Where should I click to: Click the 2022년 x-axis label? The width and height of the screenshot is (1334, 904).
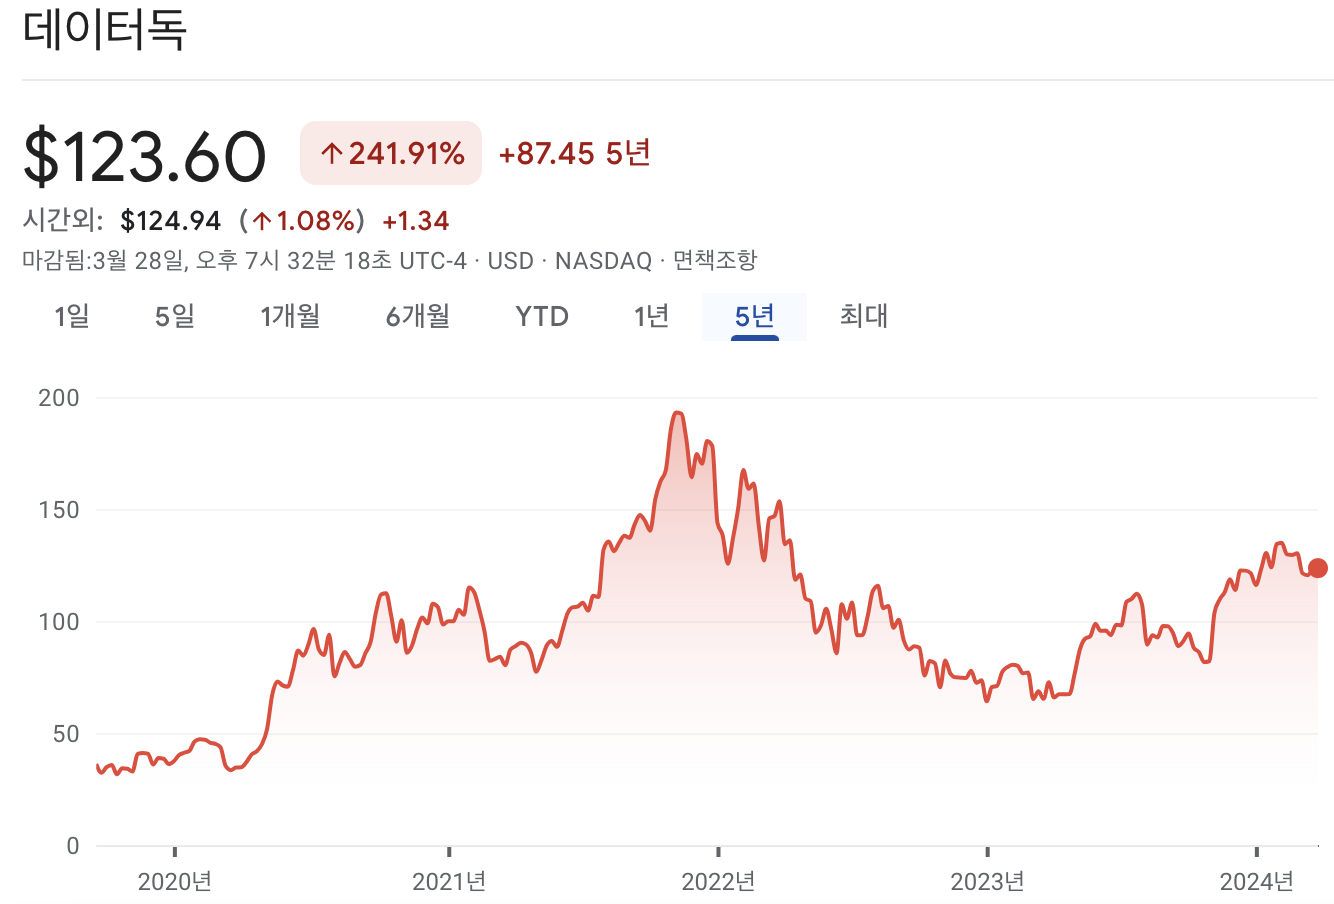718,881
